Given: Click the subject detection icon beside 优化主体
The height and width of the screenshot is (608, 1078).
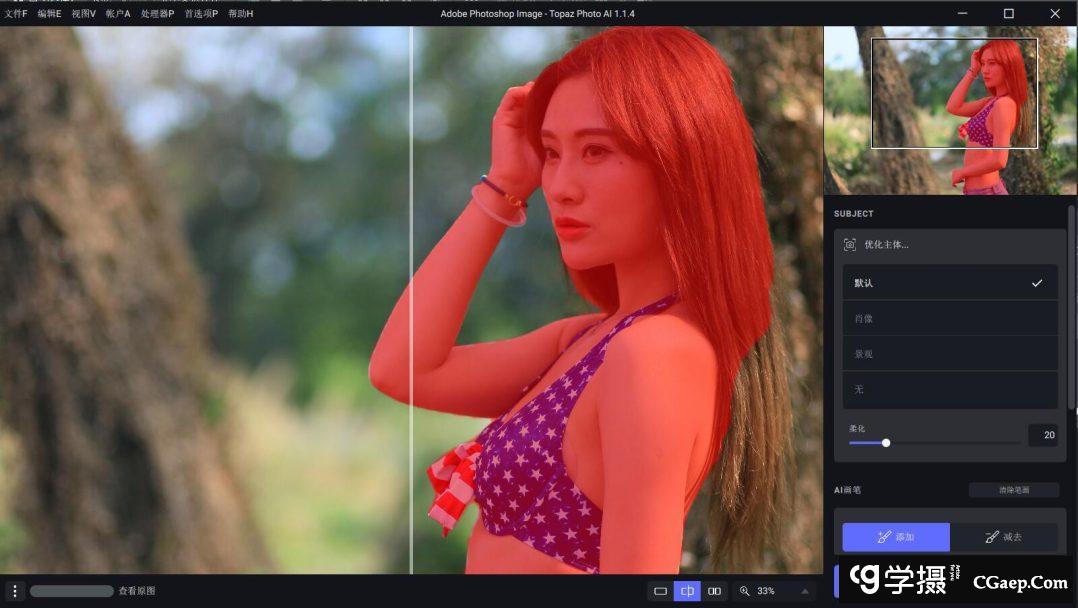Looking at the screenshot, I should pyautogui.click(x=850, y=245).
